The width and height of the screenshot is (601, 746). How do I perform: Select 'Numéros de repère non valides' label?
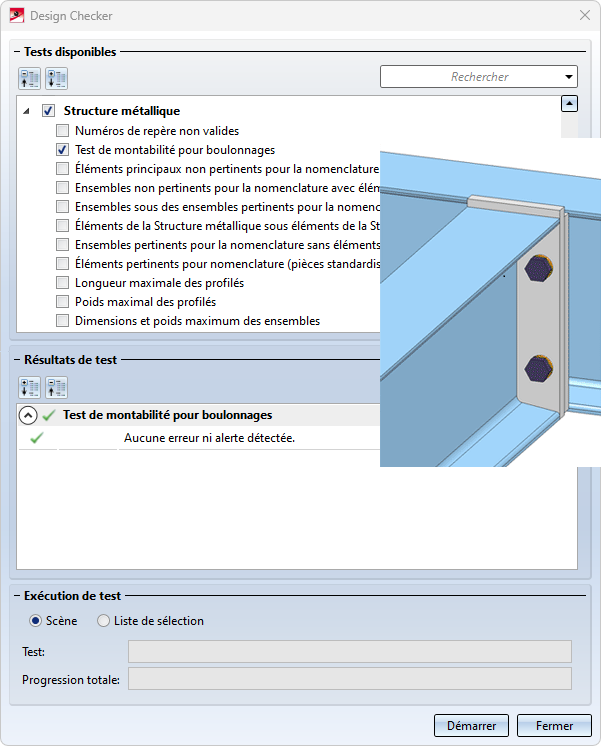point(157,130)
